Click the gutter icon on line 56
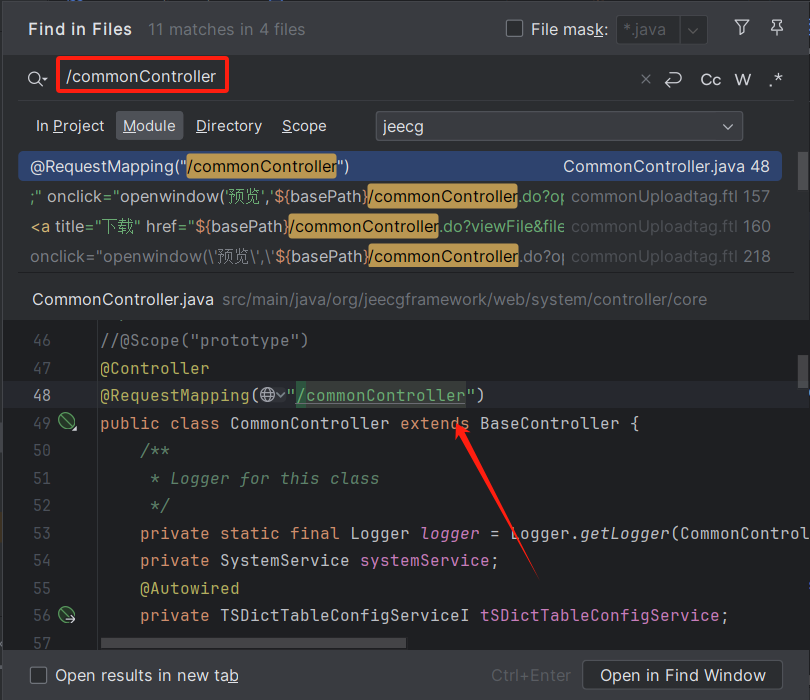This screenshot has width=810, height=700. coord(67,615)
